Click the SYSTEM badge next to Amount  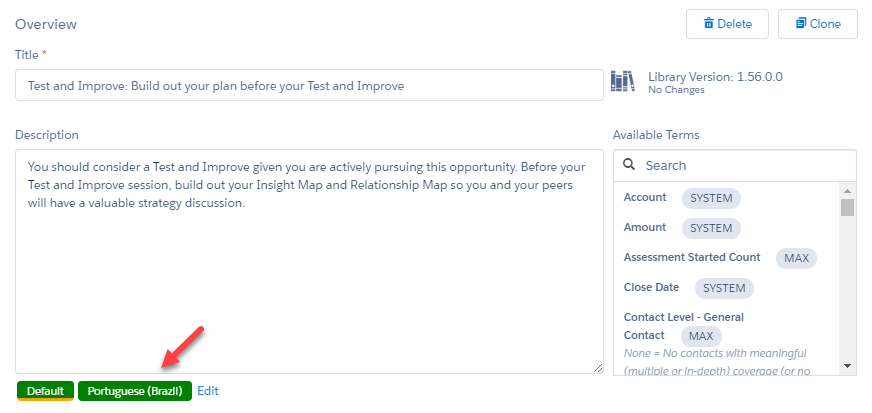(x=711, y=228)
